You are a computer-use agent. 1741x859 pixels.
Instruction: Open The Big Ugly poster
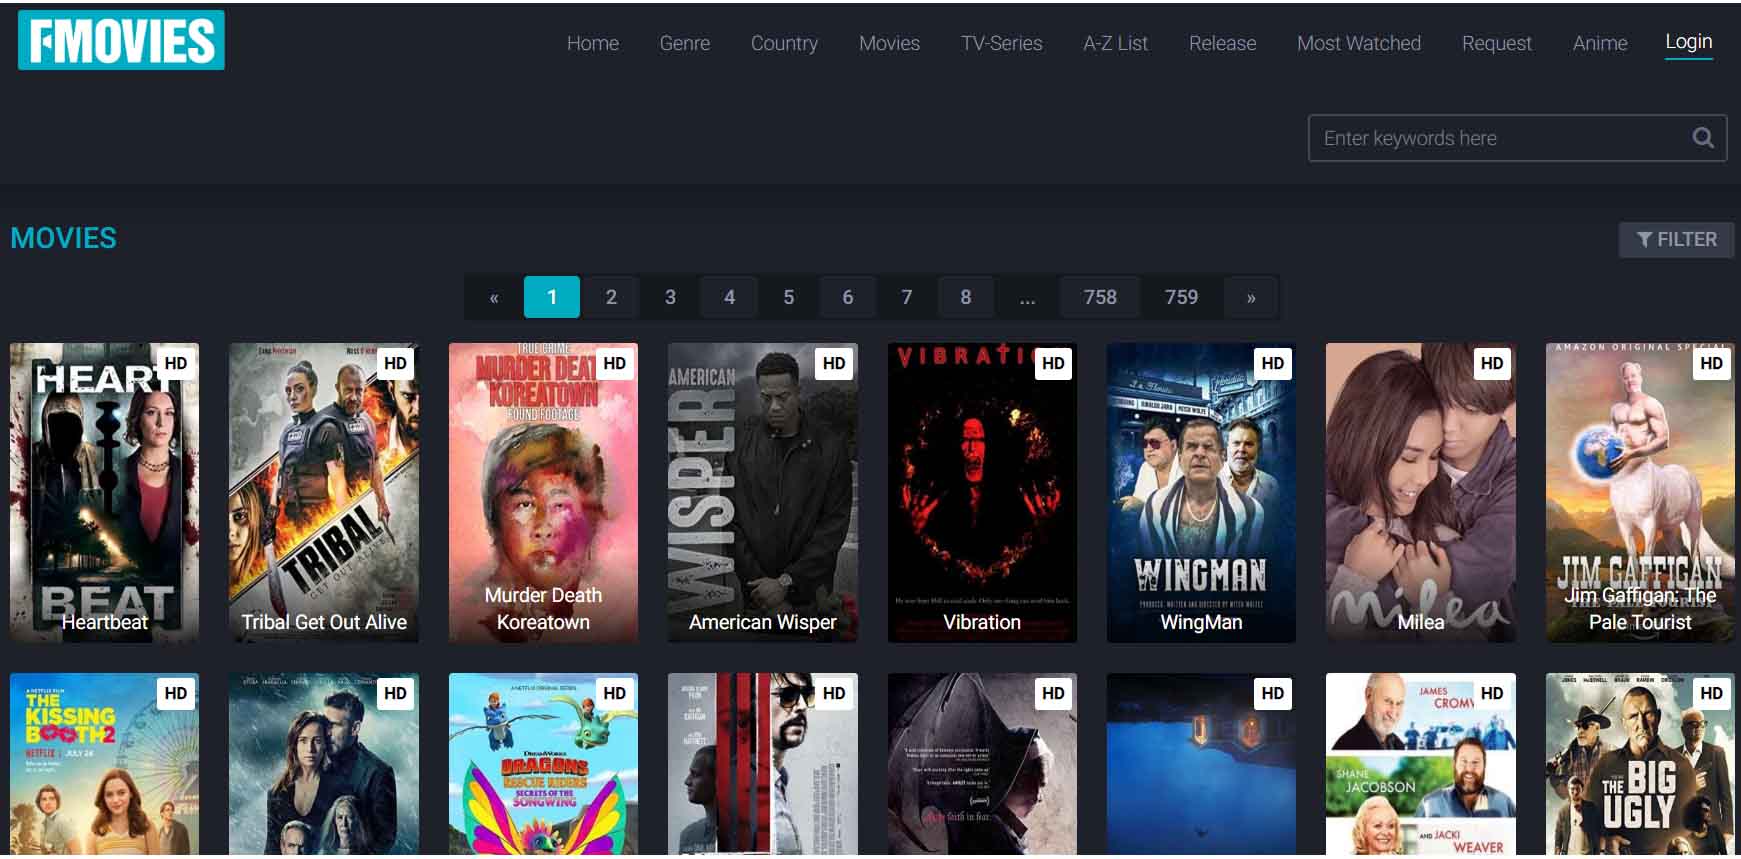1640,764
